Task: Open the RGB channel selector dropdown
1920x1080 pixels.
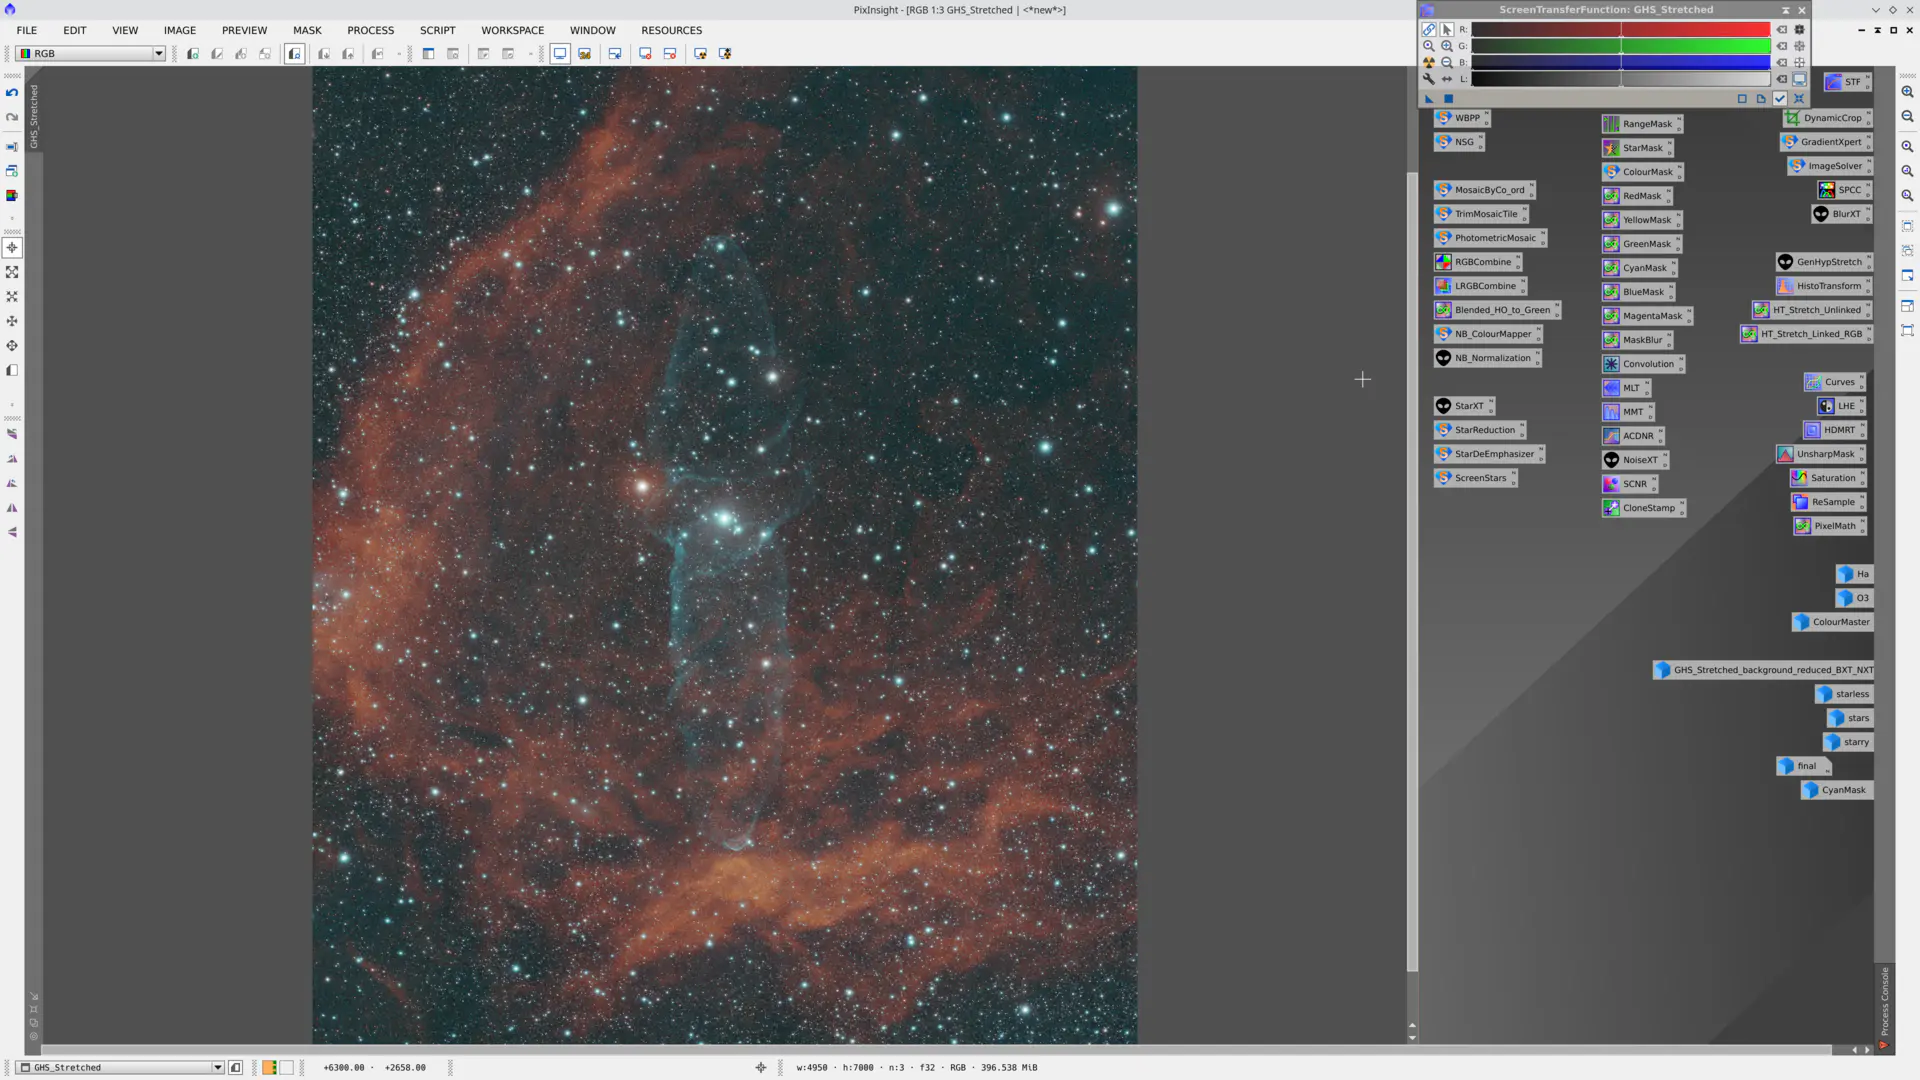Action: [157, 53]
